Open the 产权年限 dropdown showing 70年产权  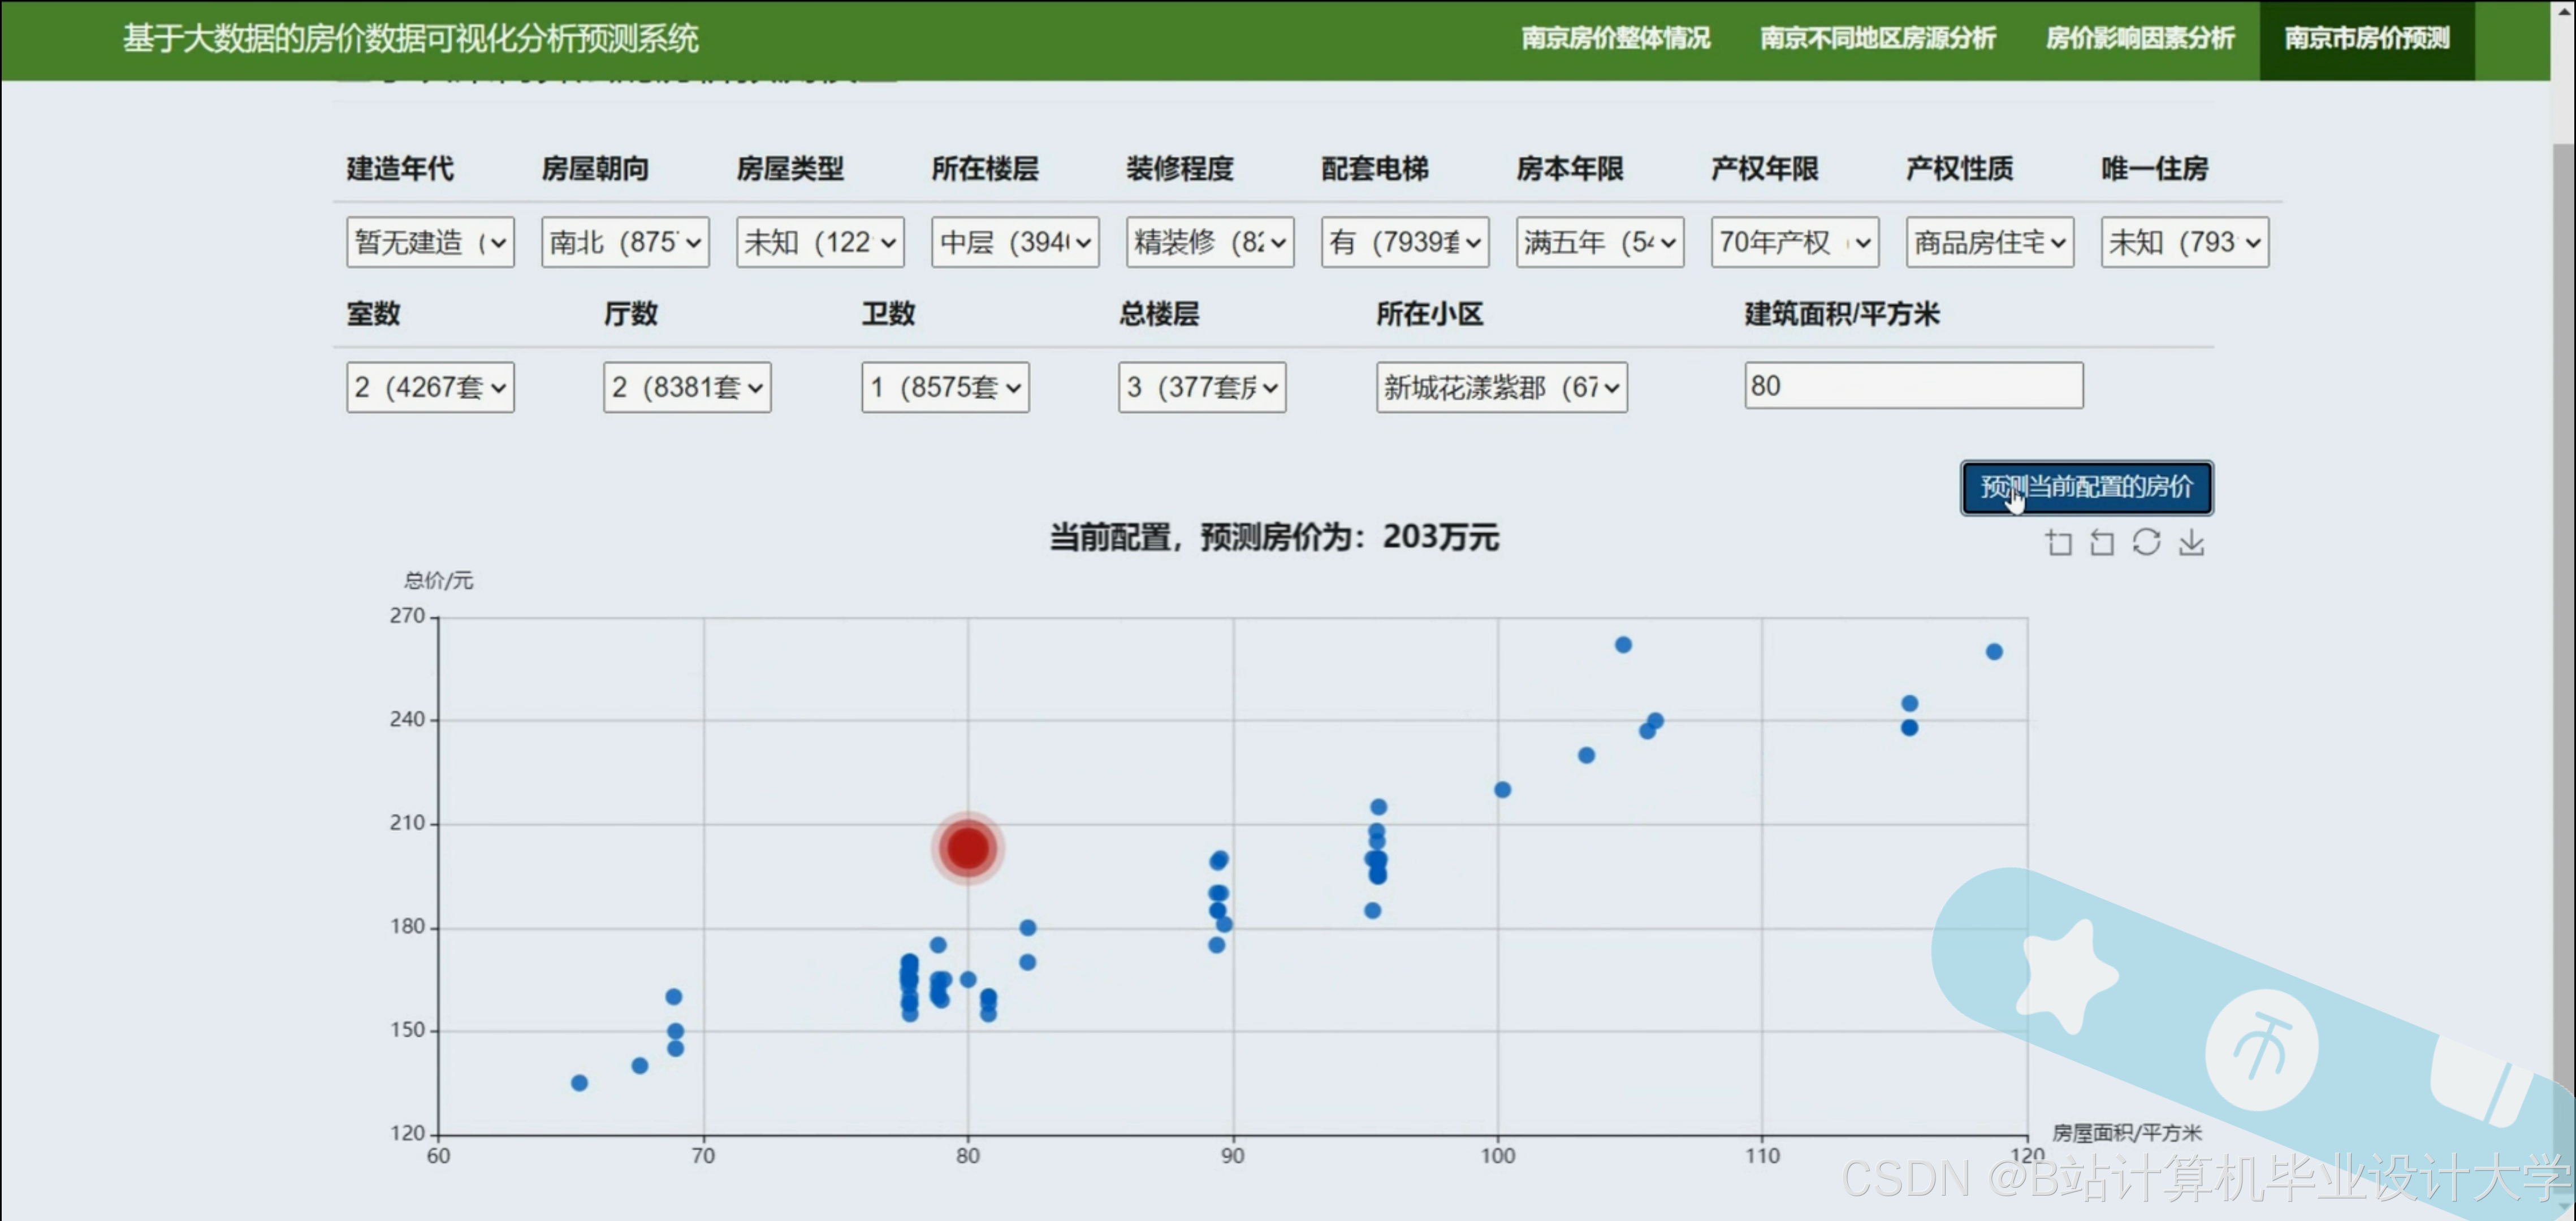[1795, 242]
